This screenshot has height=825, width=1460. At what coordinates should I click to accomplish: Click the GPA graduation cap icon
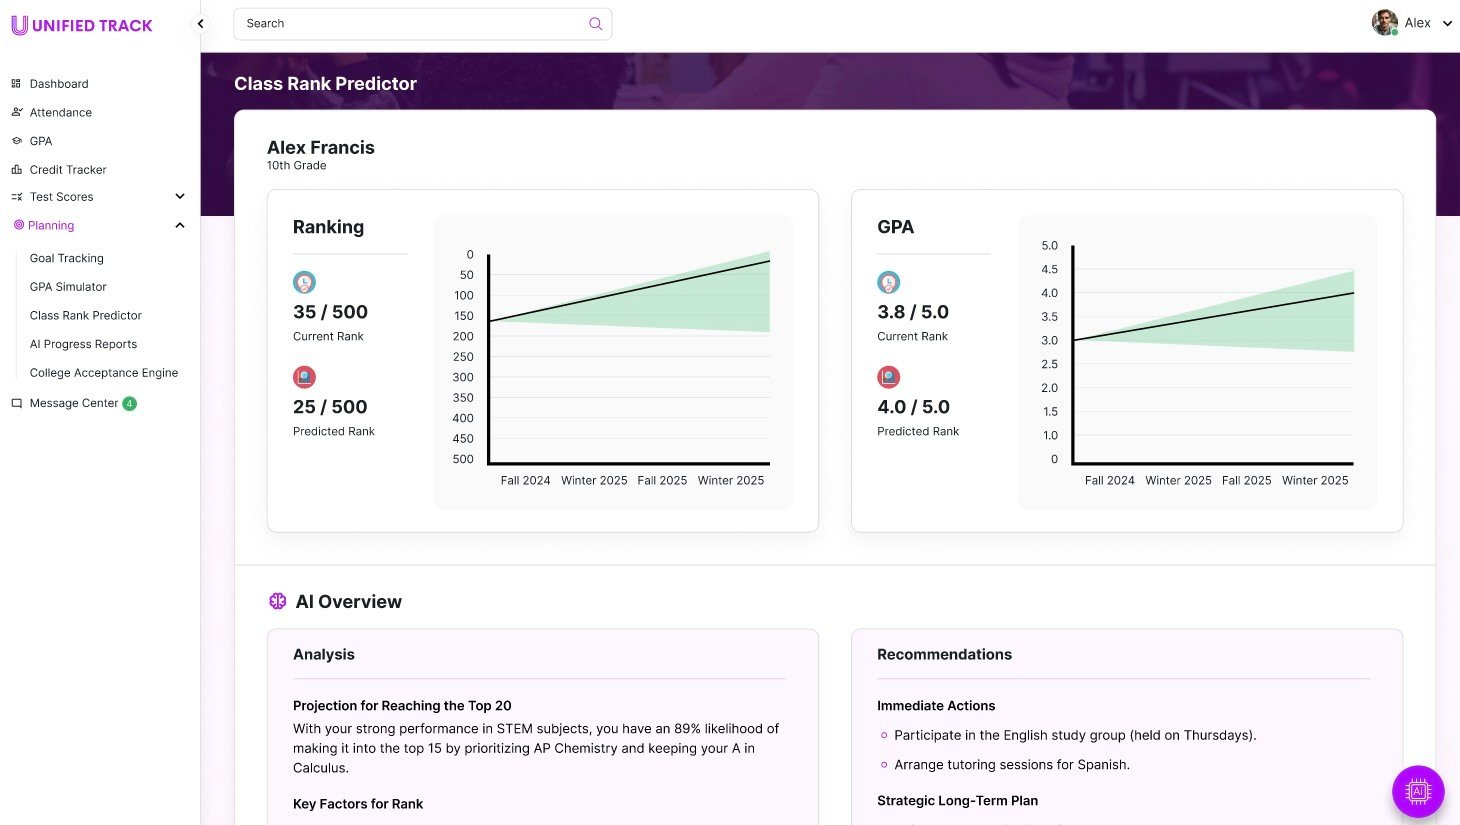pos(16,141)
